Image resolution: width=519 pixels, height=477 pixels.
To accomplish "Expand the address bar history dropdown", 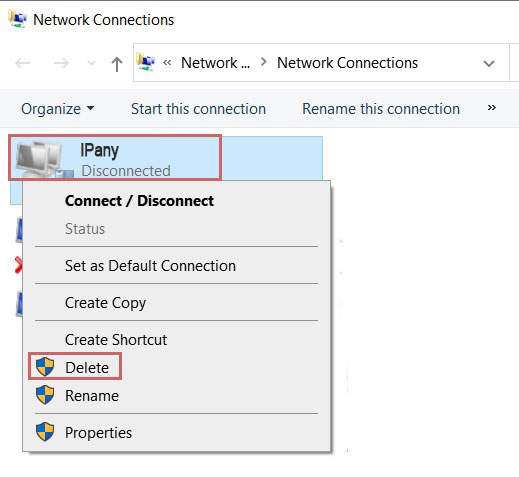I will pyautogui.click(x=489, y=63).
